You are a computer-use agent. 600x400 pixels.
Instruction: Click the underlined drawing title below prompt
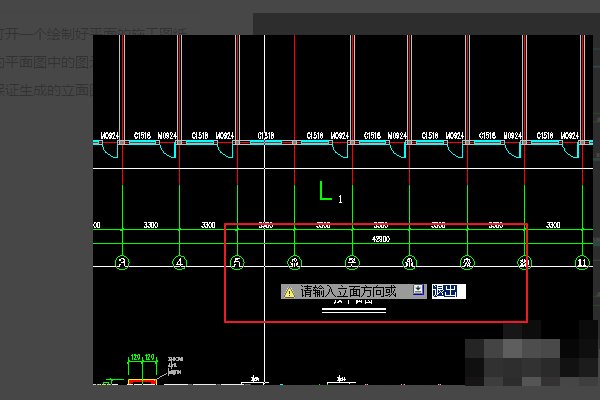tap(352, 306)
